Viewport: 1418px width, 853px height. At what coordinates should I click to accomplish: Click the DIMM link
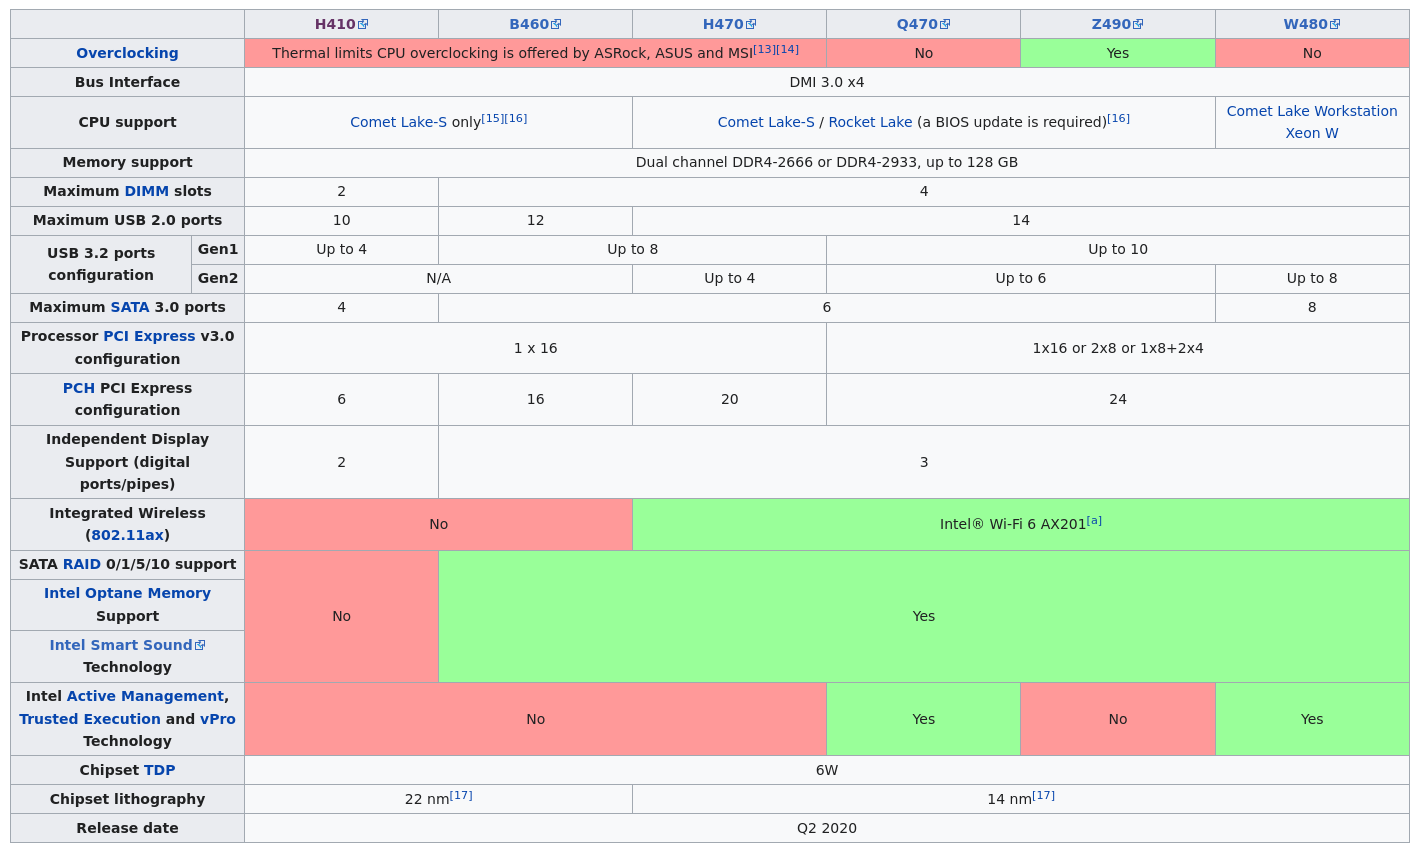pos(146,191)
